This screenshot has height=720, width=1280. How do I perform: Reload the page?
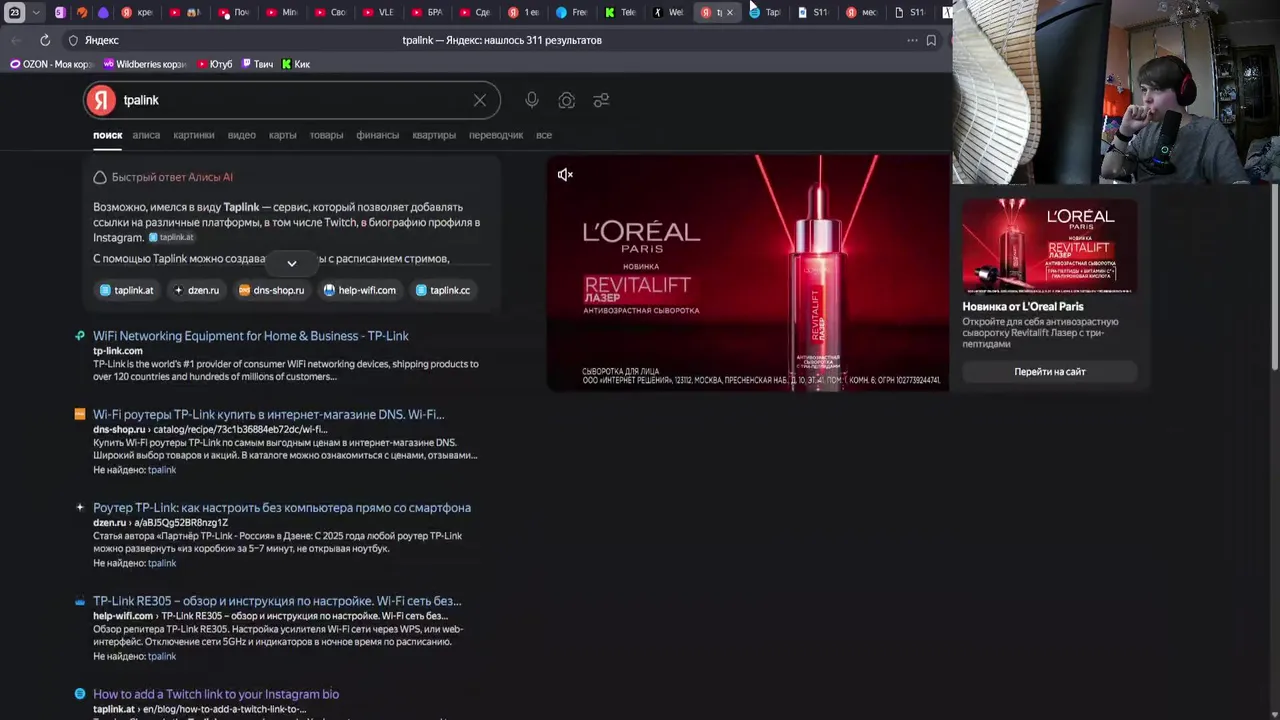point(45,40)
